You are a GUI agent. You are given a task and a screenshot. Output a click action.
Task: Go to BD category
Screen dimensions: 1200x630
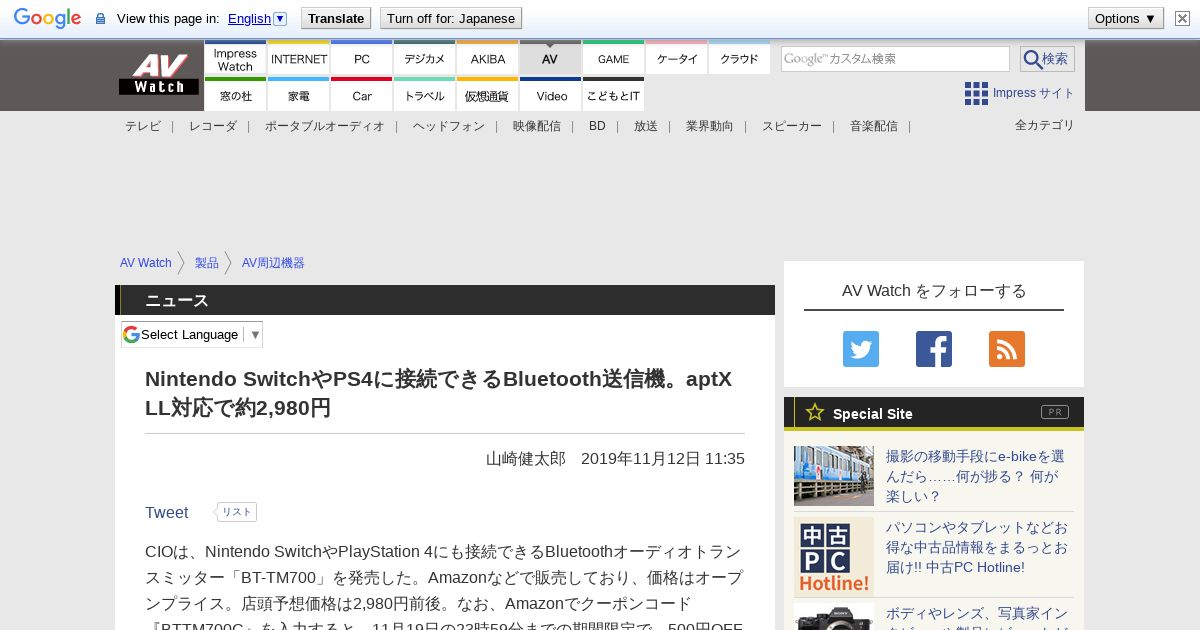(597, 126)
